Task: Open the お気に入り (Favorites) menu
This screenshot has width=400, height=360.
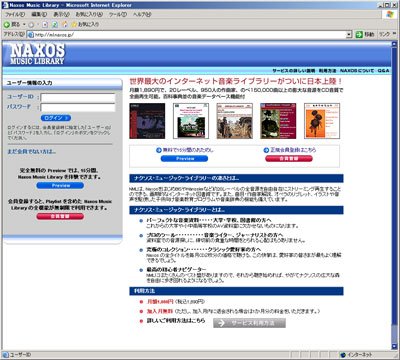Action: (89, 14)
